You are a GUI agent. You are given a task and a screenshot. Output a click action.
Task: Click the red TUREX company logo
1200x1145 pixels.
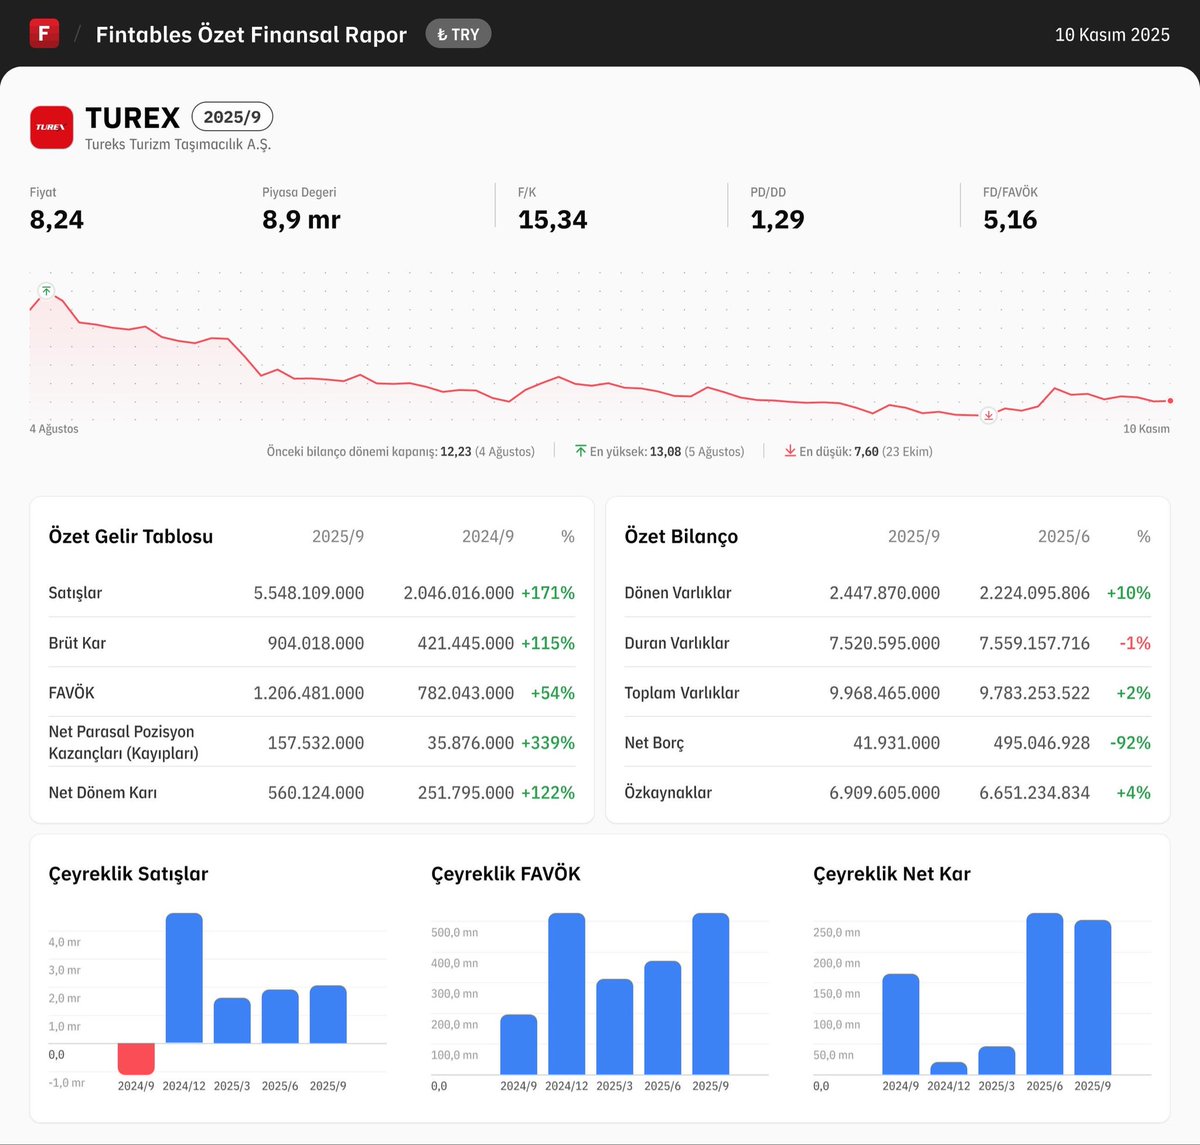pyautogui.click(x=51, y=127)
